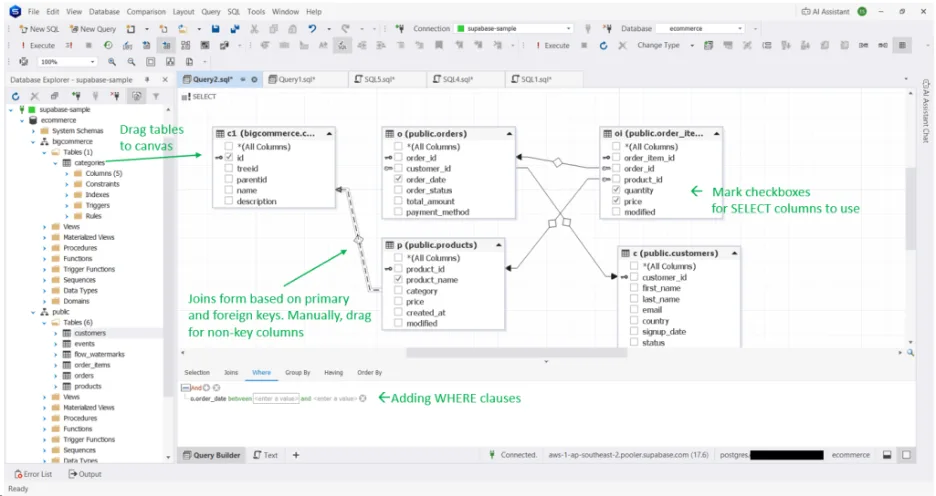This screenshot has width=936, height=496.
Task: Open the Connection dropdown showing supabase-sample
Action: [514, 29]
